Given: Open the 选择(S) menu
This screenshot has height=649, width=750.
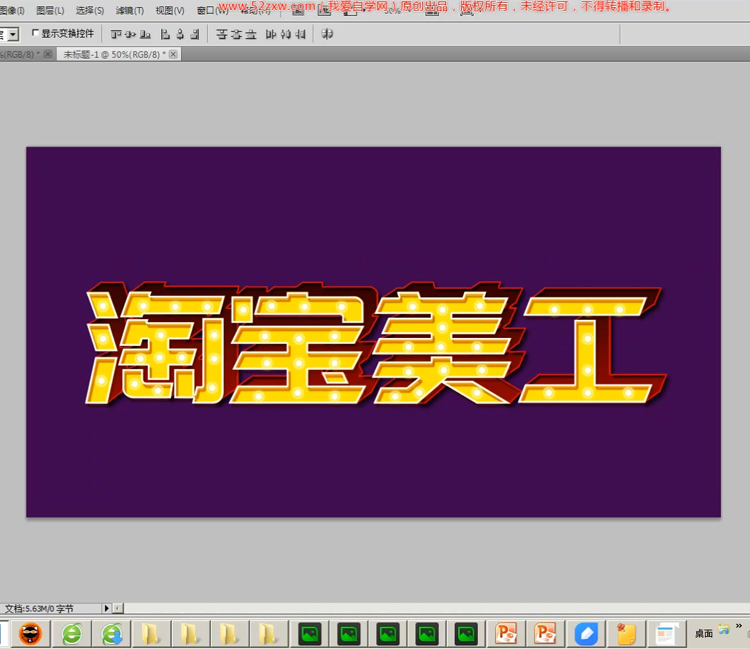Looking at the screenshot, I should (90, 10).
